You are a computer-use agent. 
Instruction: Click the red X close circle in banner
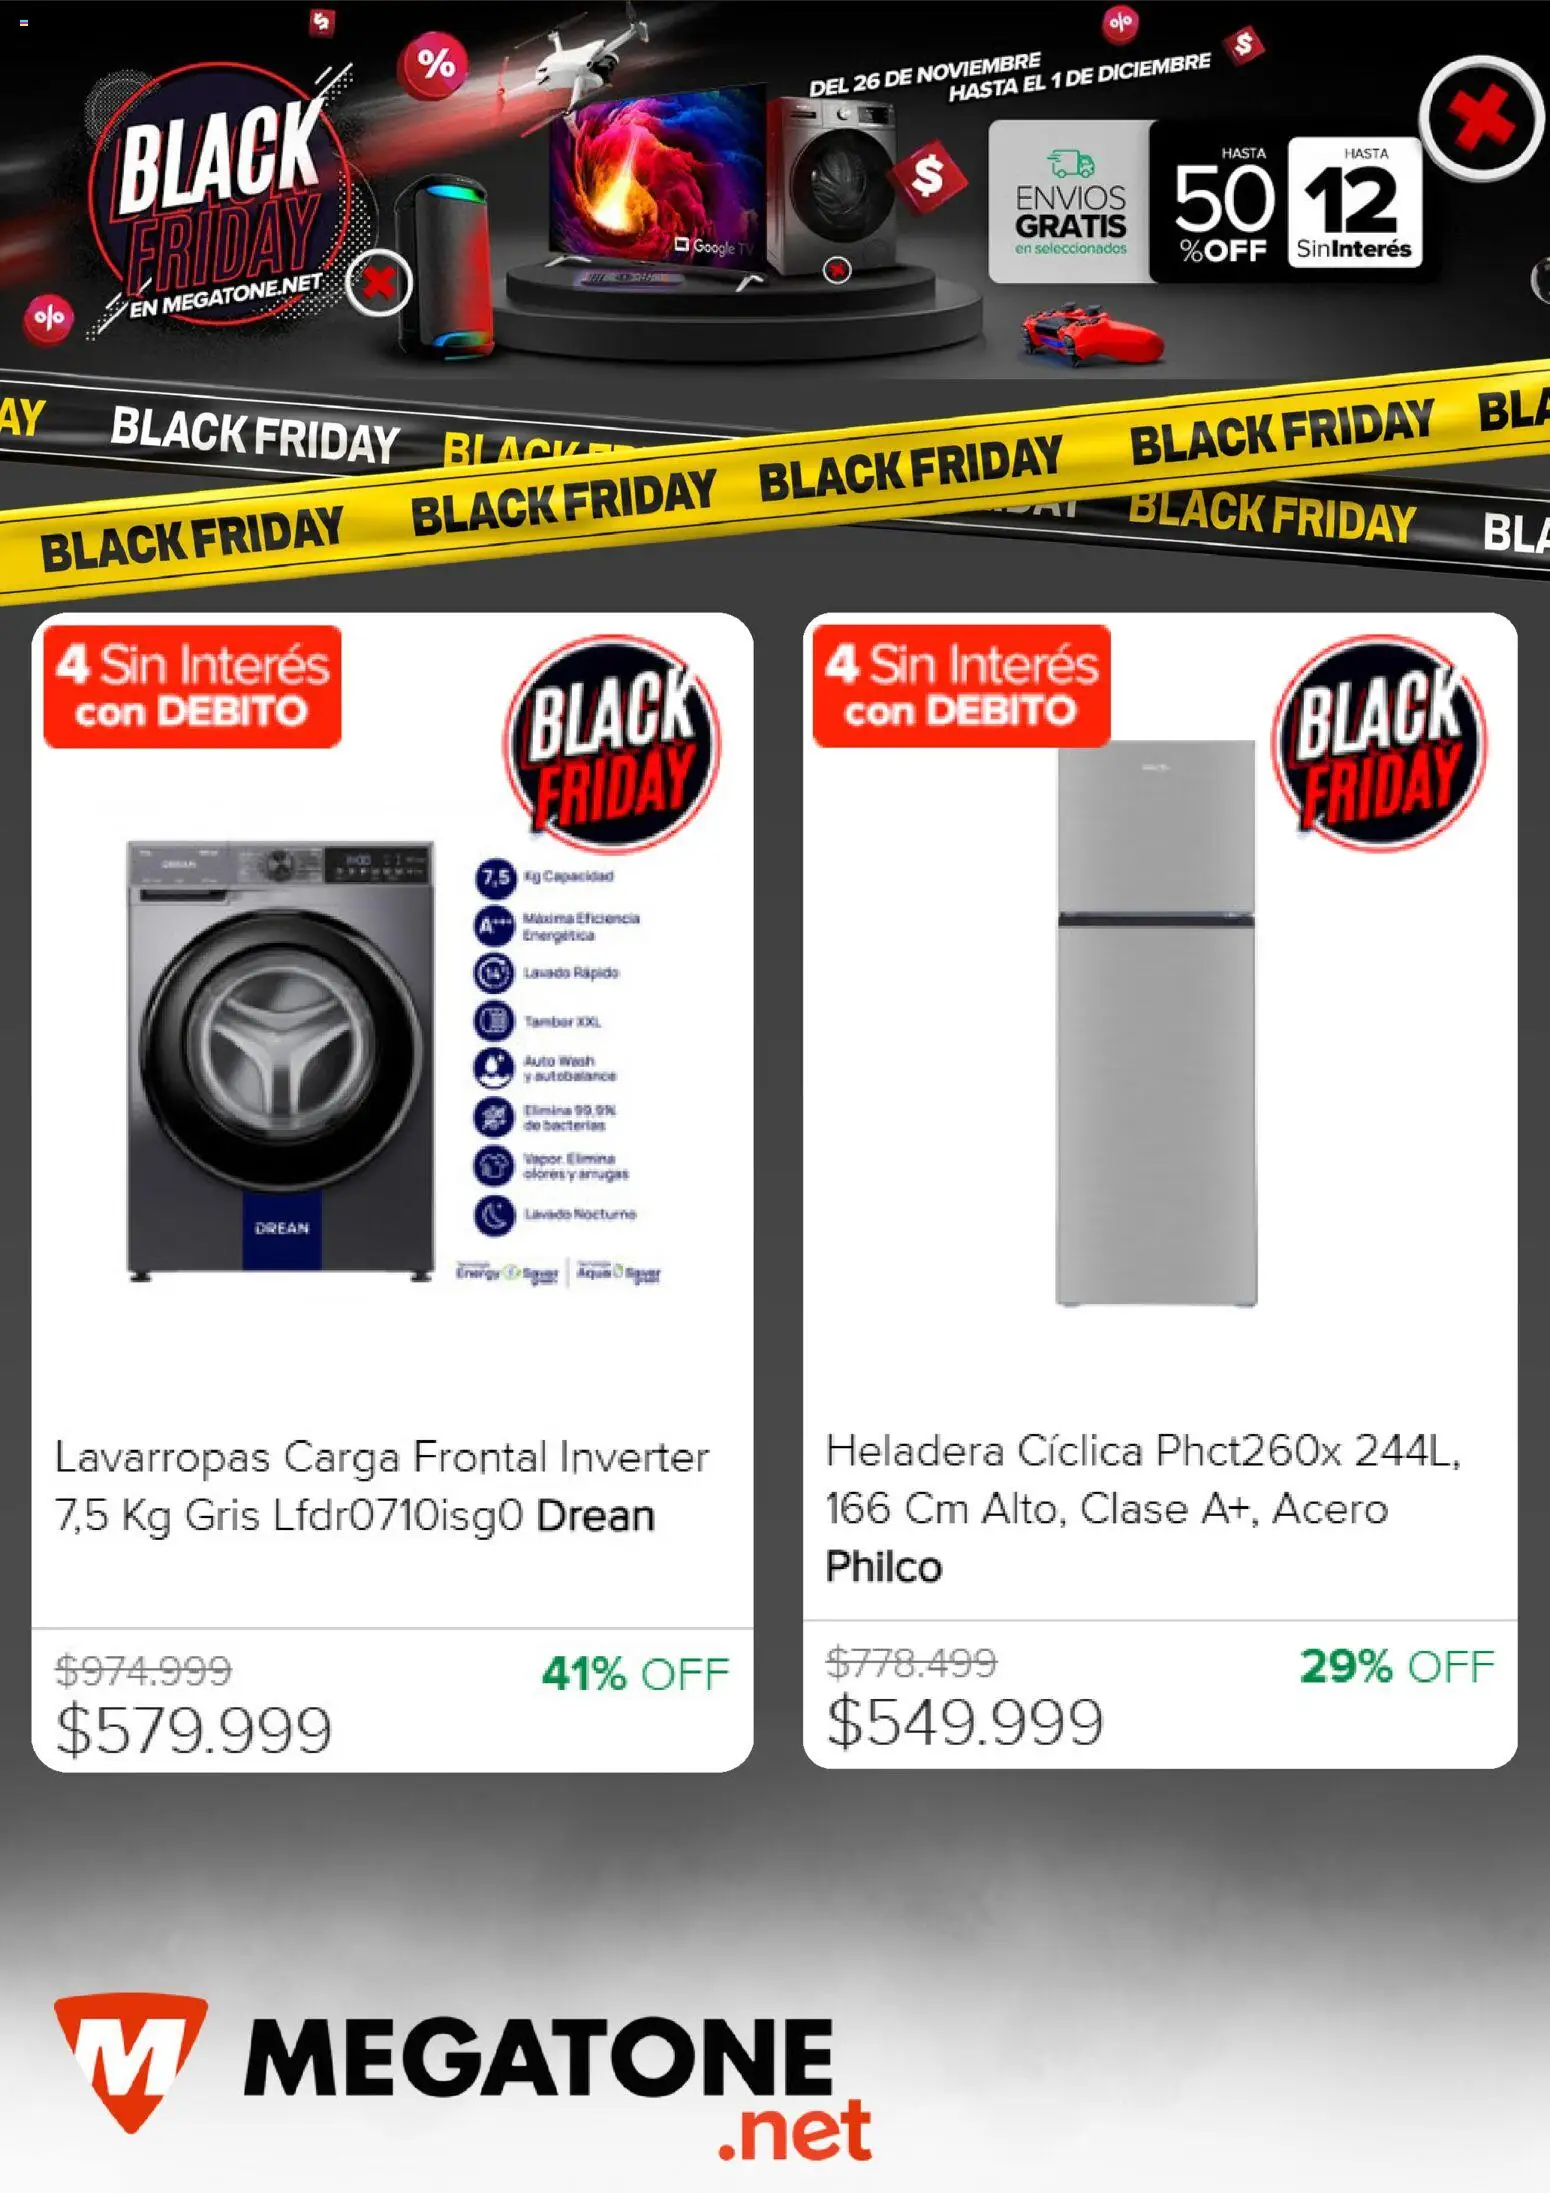(1479, 117)
